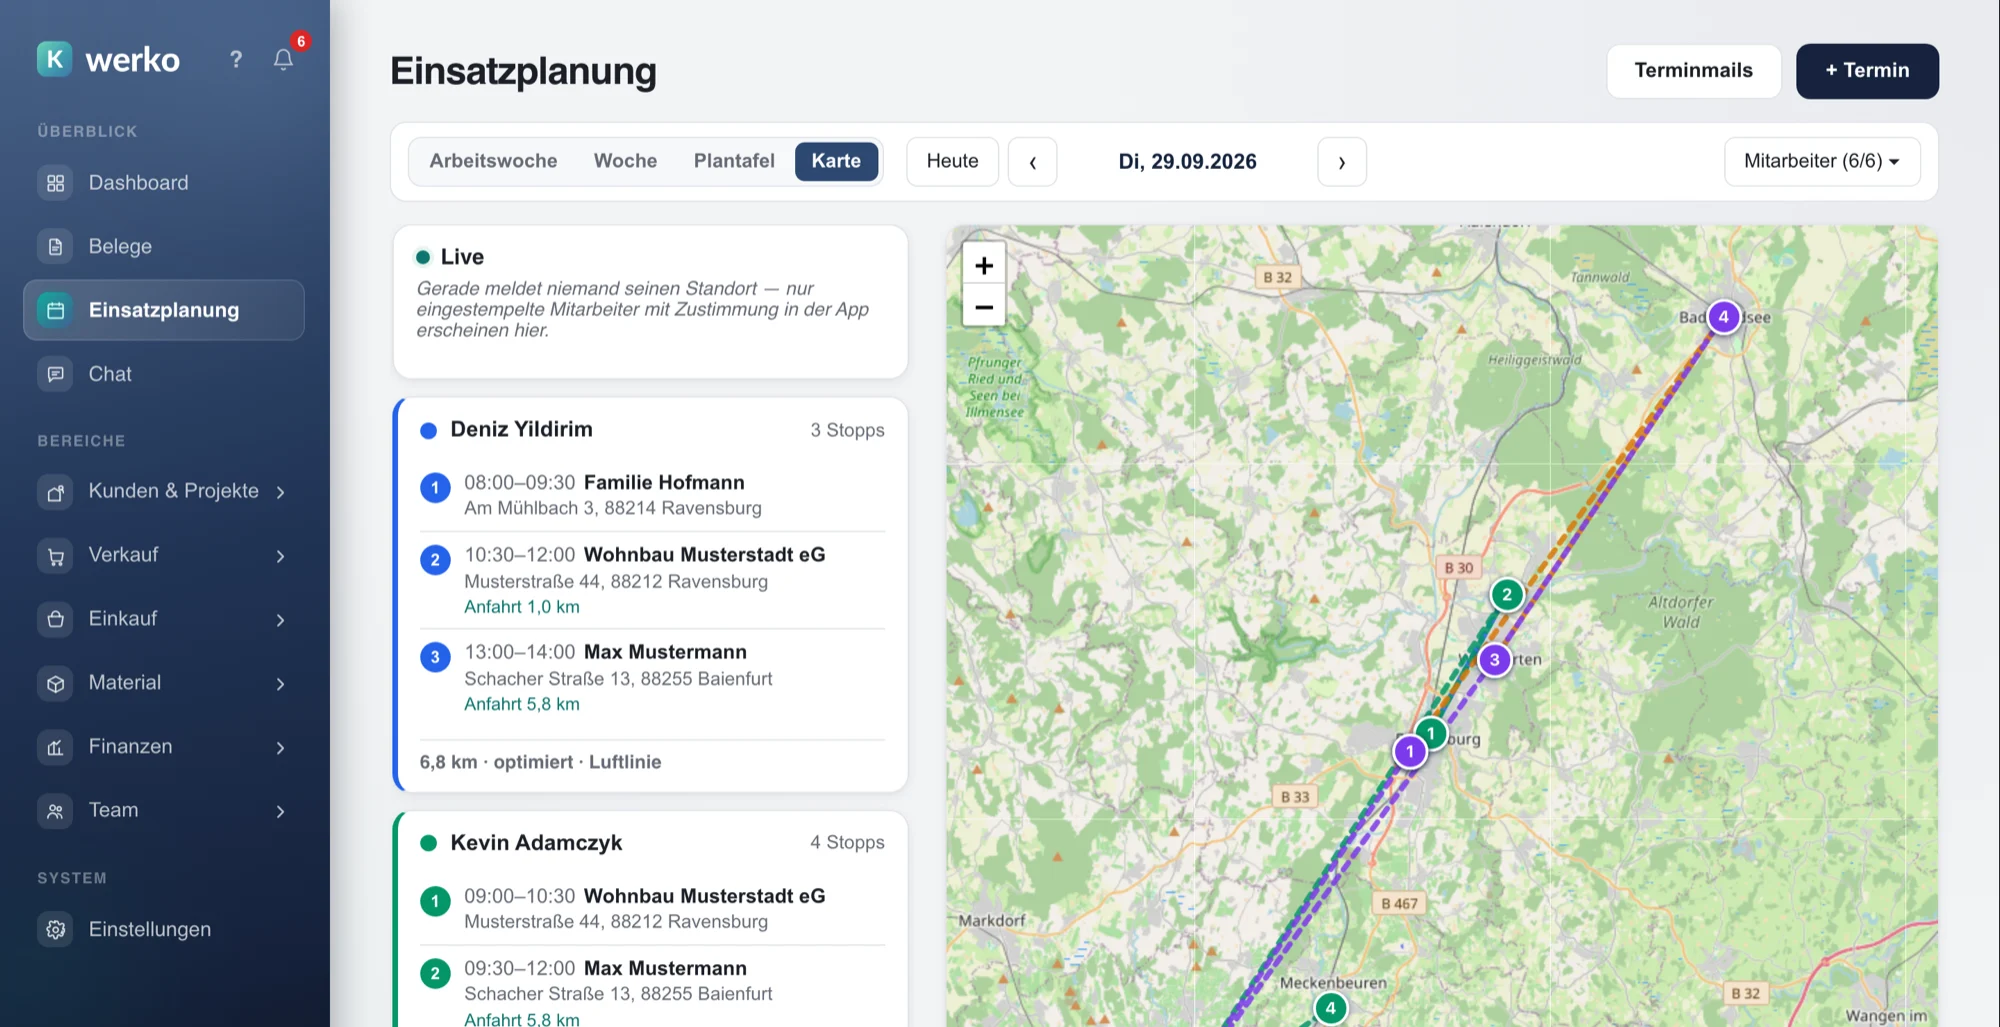Open Einstellungen gear item
Viewport: 2000px width, 1027px height.
[x=164, y=929]
